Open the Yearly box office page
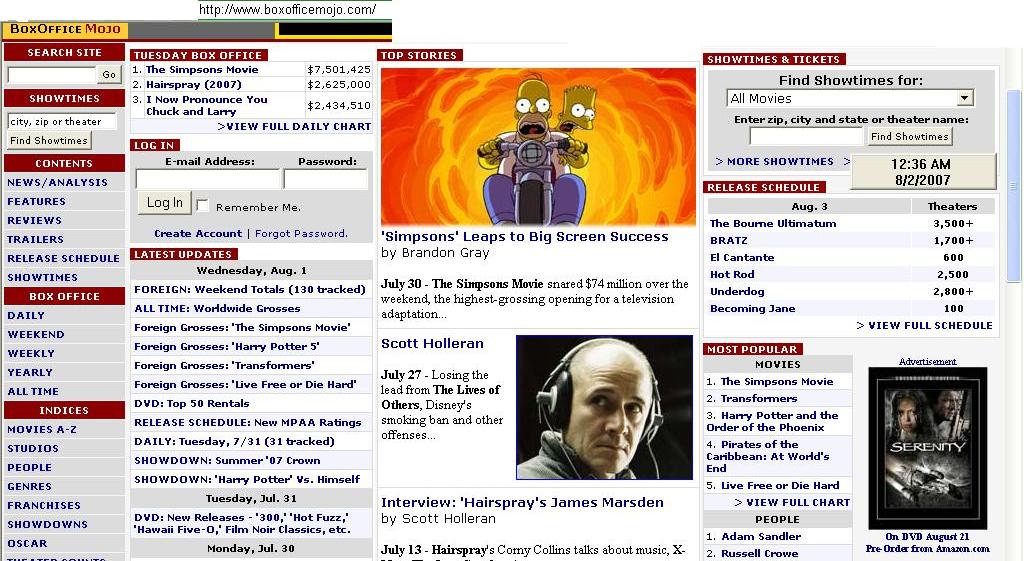The width and height of the screenshot is (1024, 561). pyautogui.click(x=30, y=372)
